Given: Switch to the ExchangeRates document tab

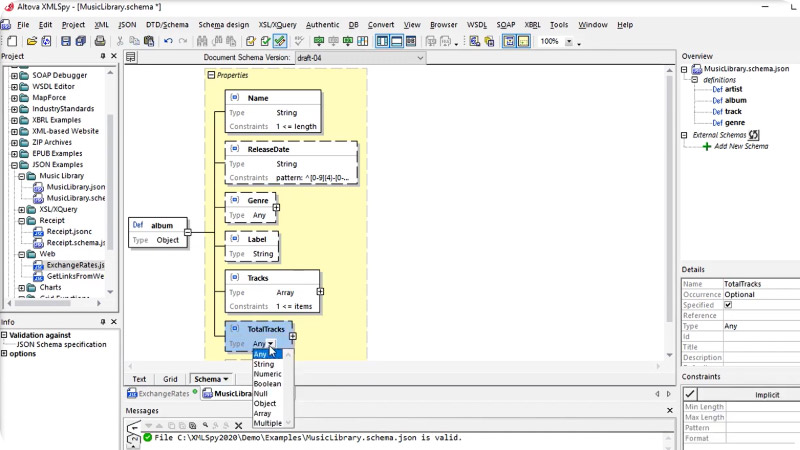Looking at the screenshot, I should 163,393.
